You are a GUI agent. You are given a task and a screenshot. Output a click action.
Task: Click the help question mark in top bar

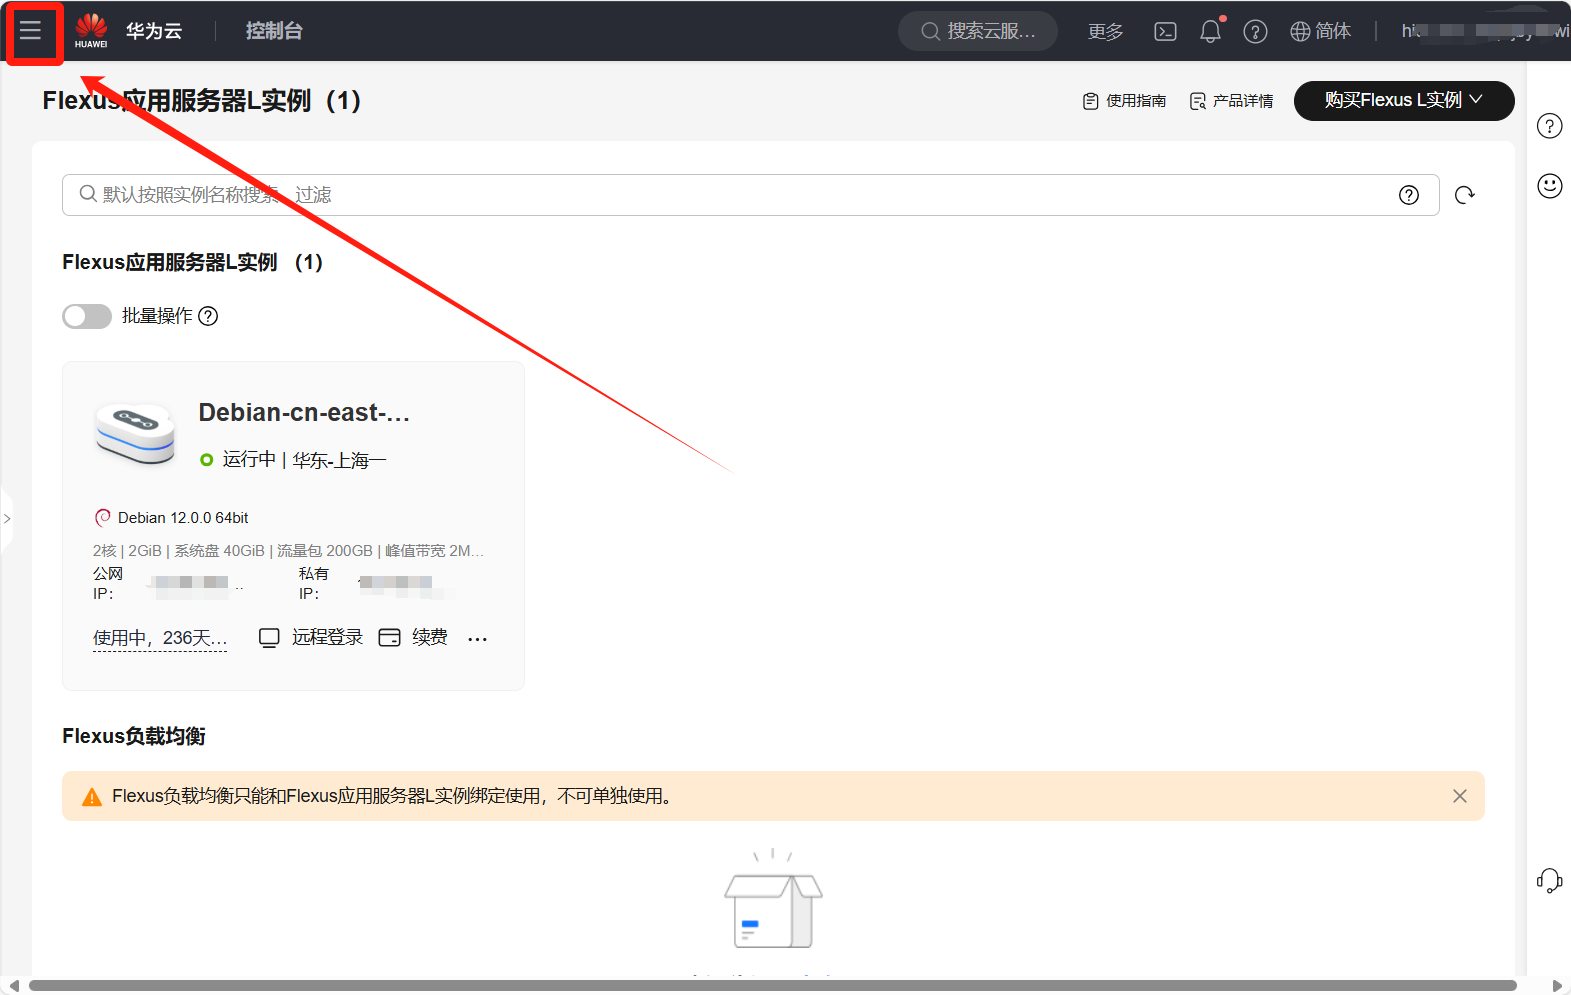(x=1255, y=32)
